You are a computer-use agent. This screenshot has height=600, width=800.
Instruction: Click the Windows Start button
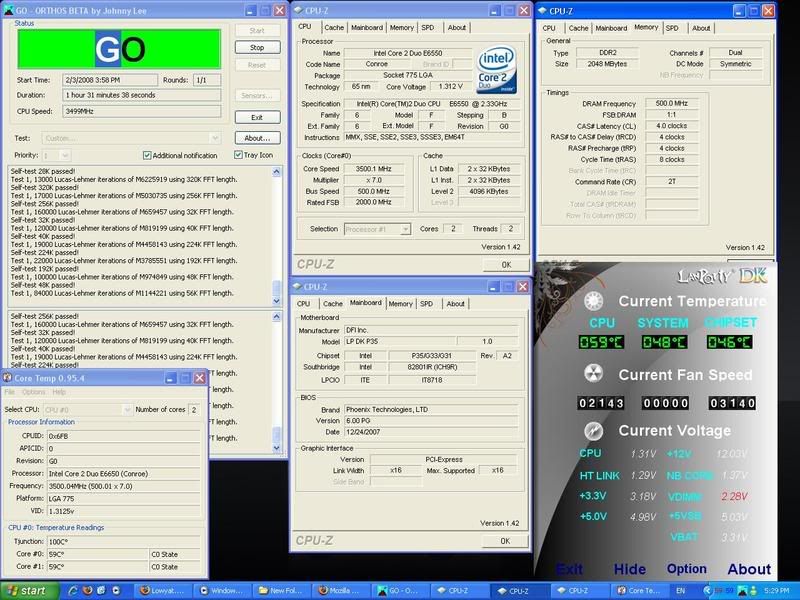tap(25, 591)
